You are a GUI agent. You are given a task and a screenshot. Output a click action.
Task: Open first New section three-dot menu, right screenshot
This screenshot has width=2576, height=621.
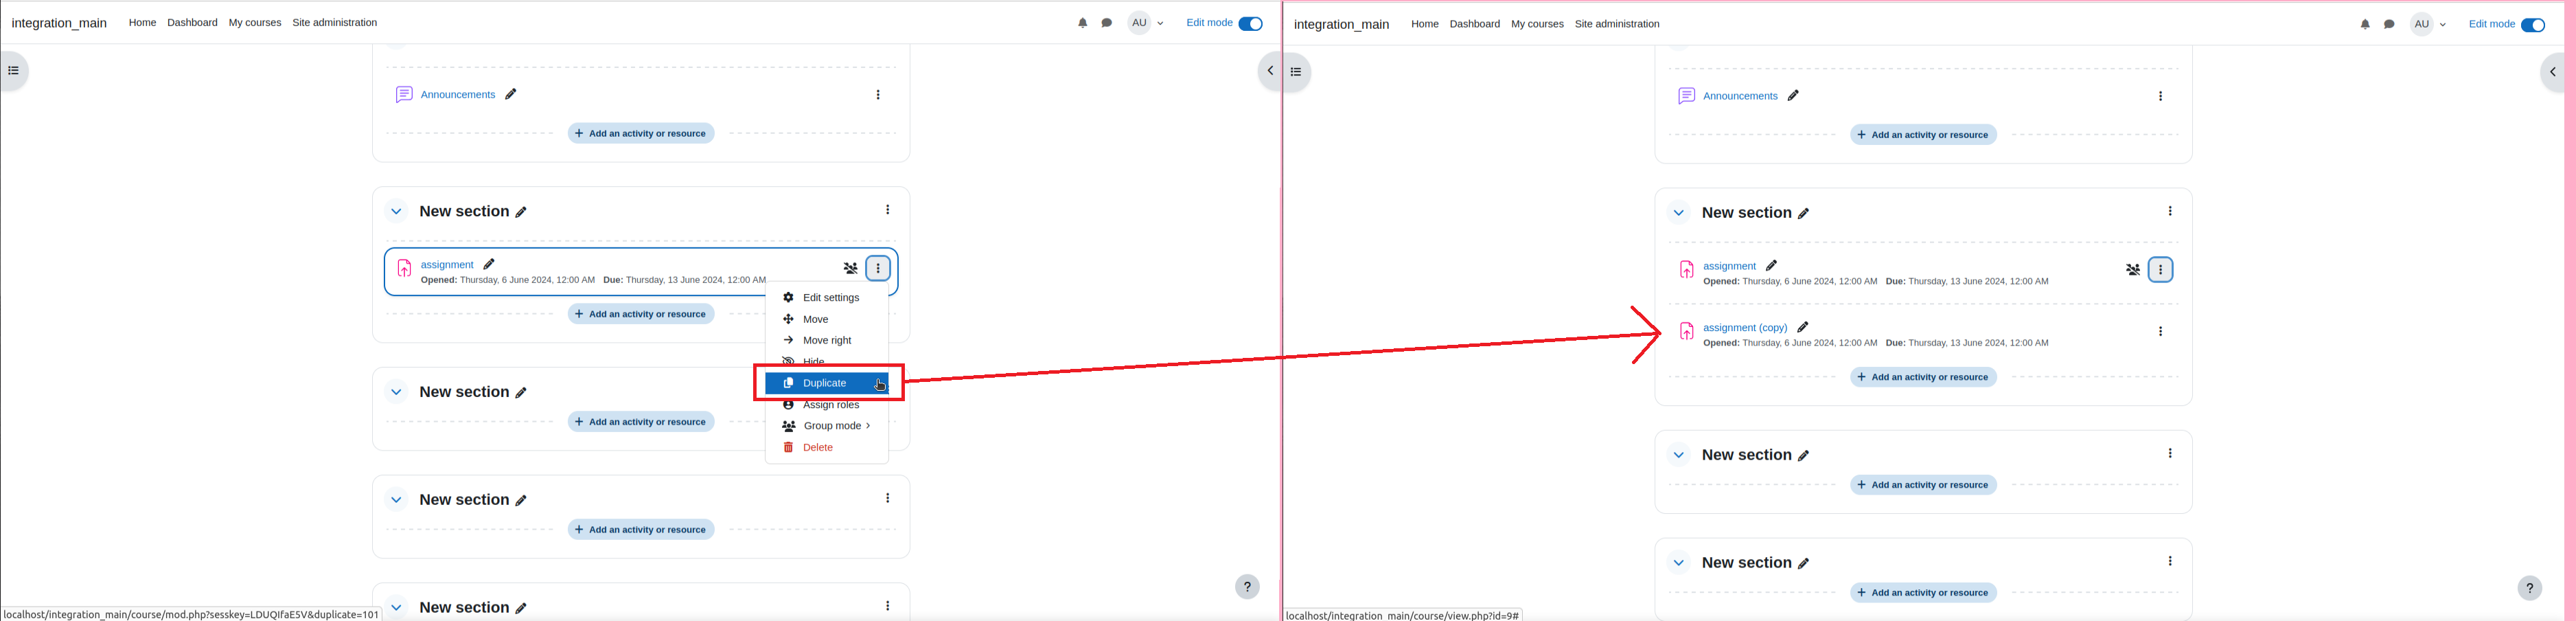tap(2169, 211)
